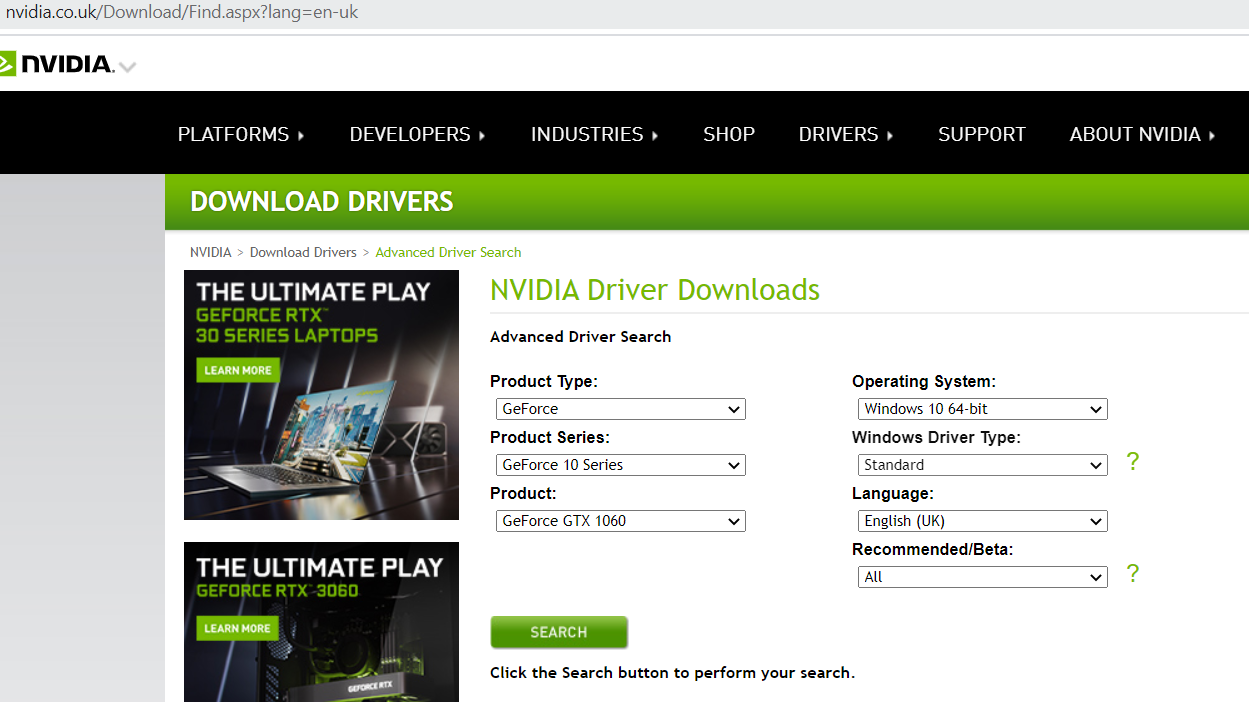
Task: Expand the Operating System dropdown
Action: (983, 409)
